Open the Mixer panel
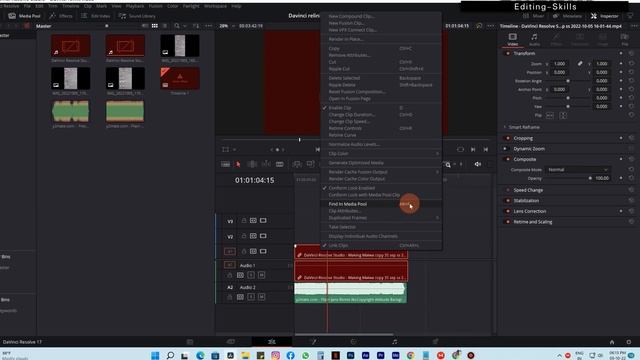The height and width of the screenshot is (360, 640). (533, 16)
